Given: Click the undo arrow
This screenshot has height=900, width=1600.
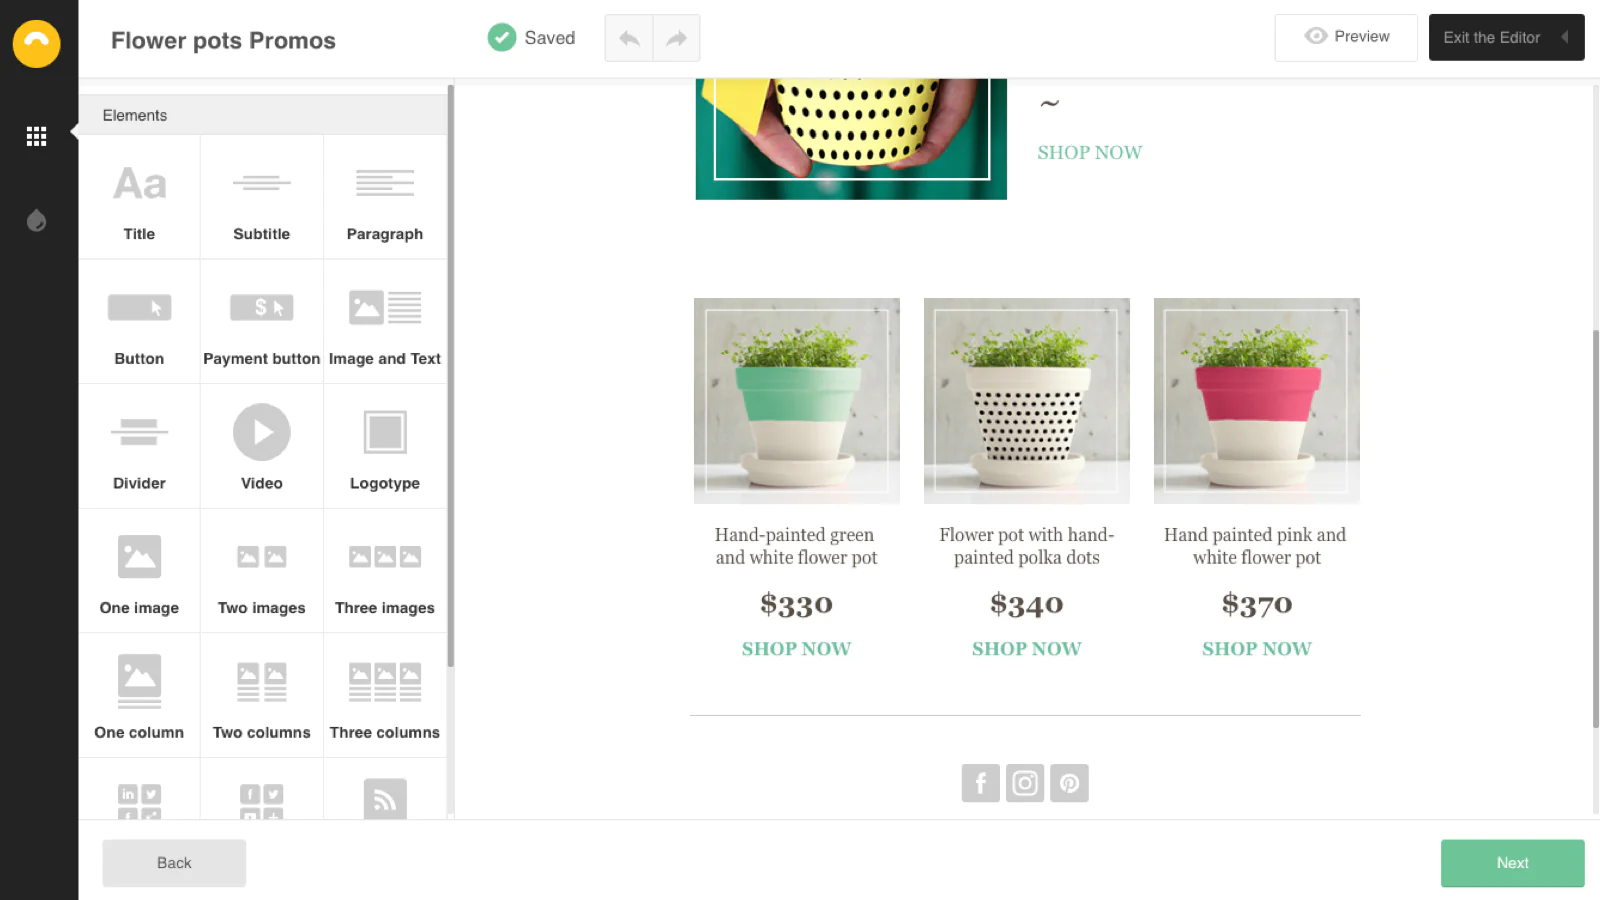Looking at the screenshot, I should tap(629, 38).
